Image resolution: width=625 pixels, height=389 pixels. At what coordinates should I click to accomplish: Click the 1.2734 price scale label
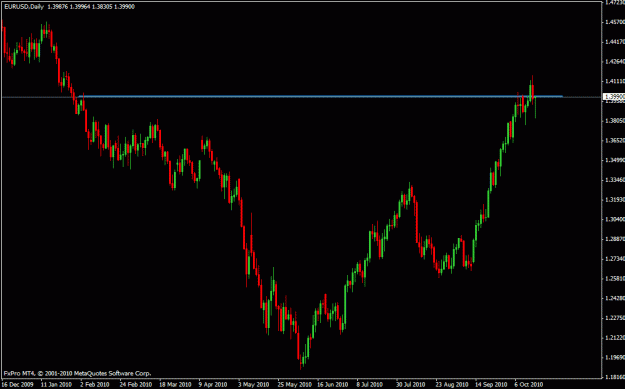tap(615, 259)
